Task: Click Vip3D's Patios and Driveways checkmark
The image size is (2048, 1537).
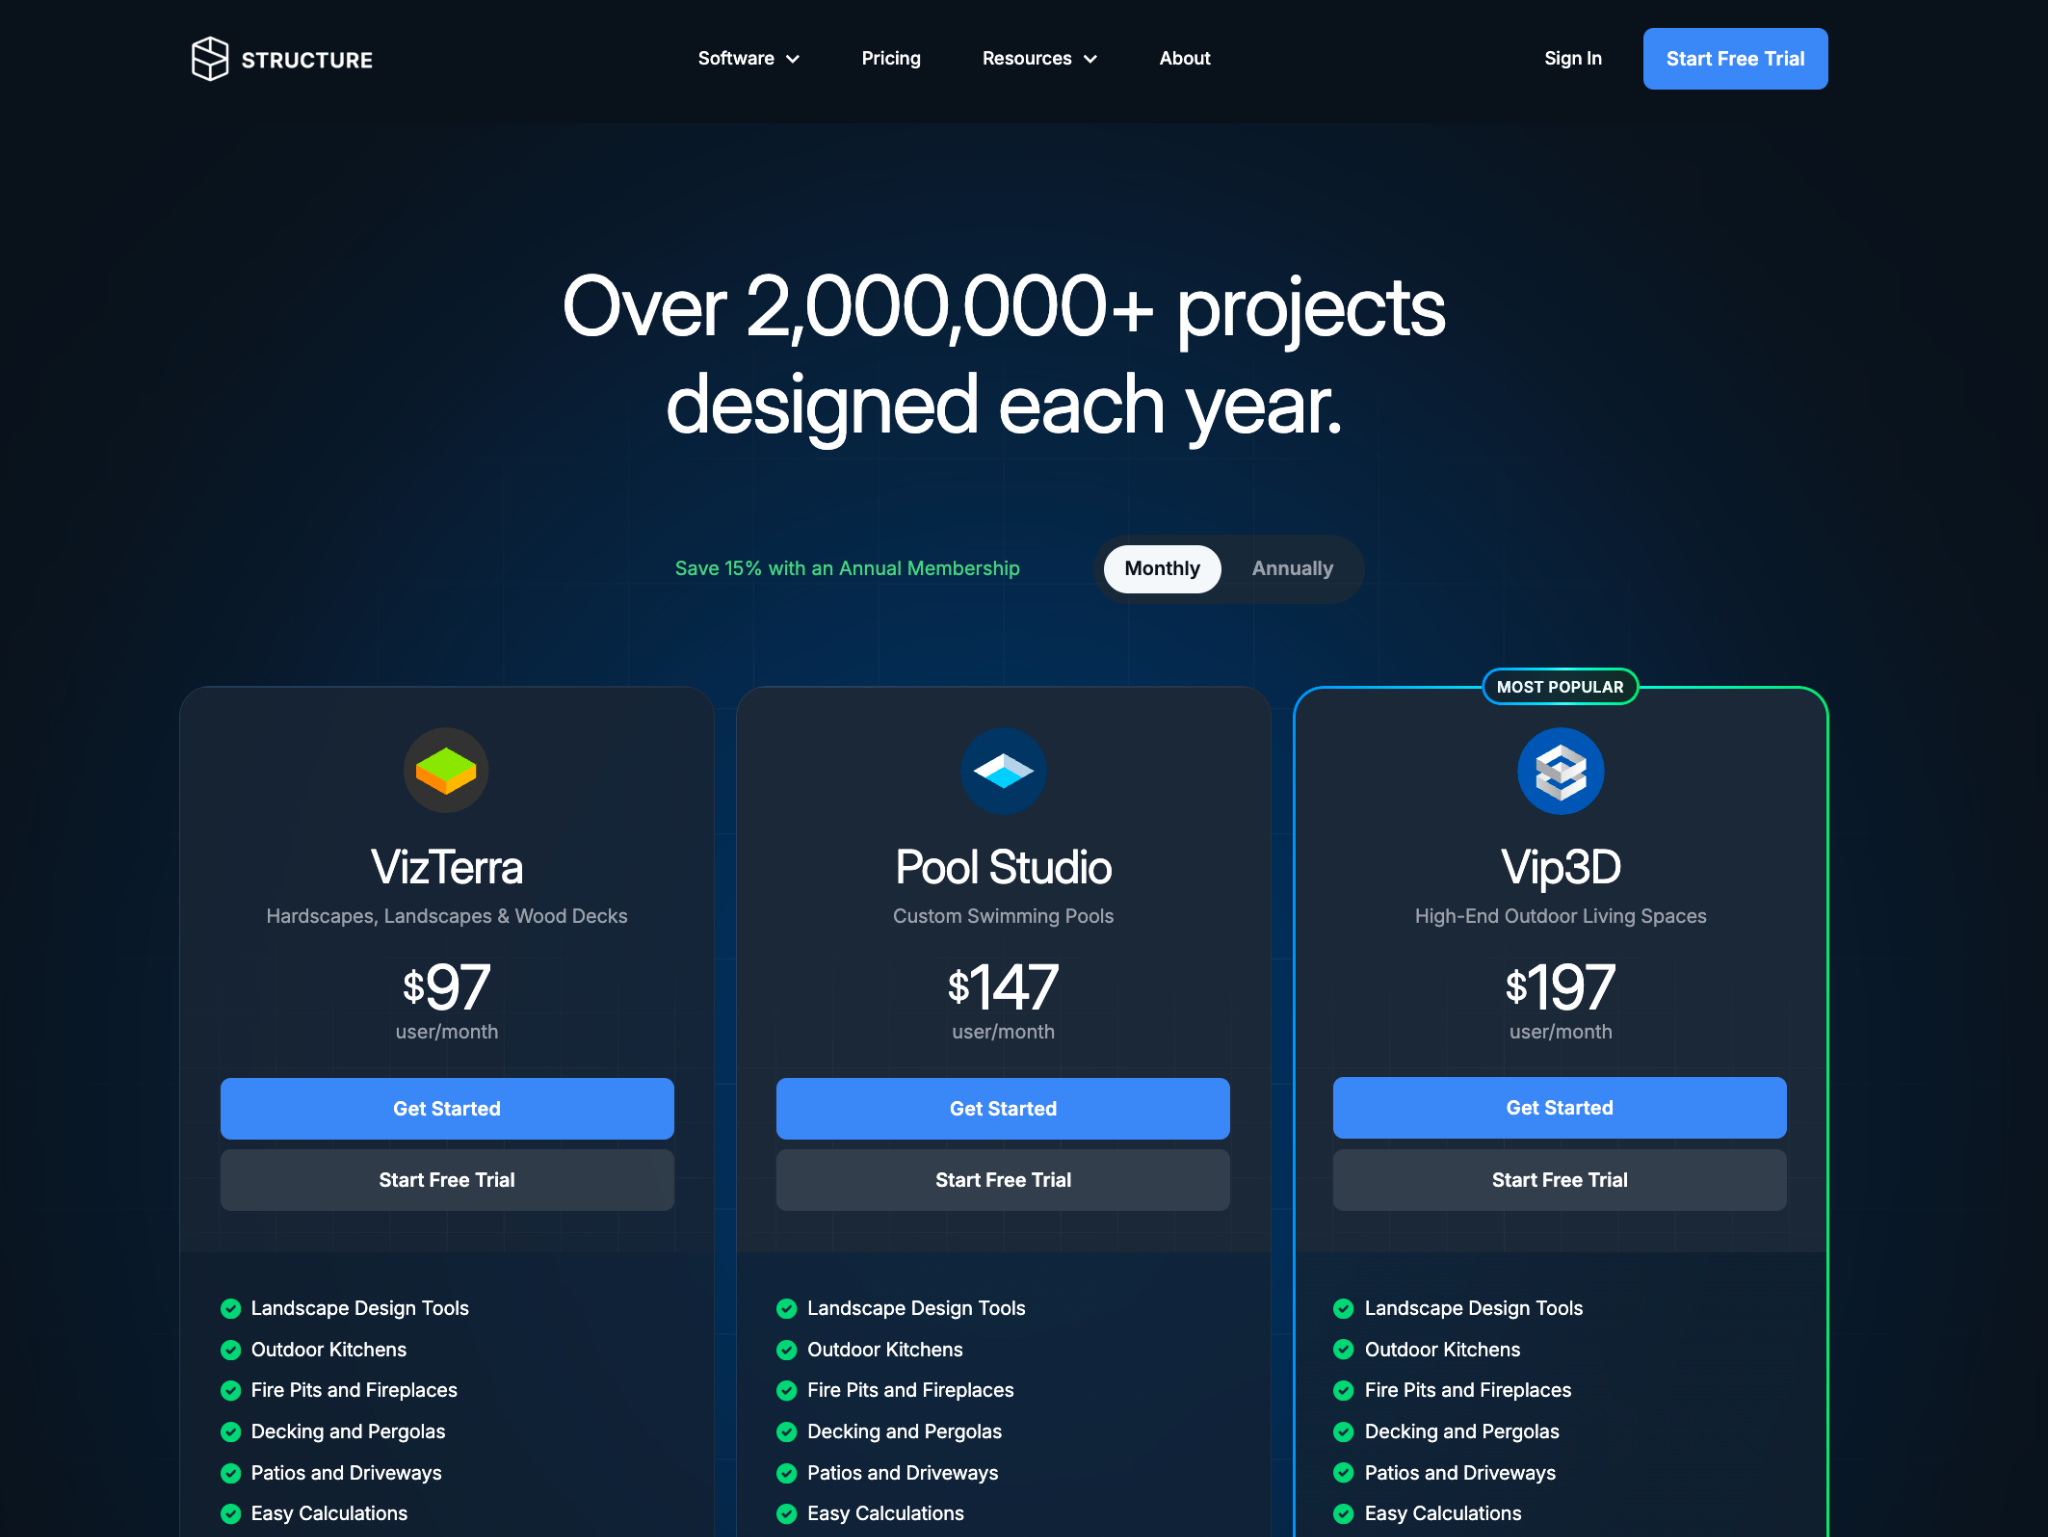Action: pos(1344,1472)
